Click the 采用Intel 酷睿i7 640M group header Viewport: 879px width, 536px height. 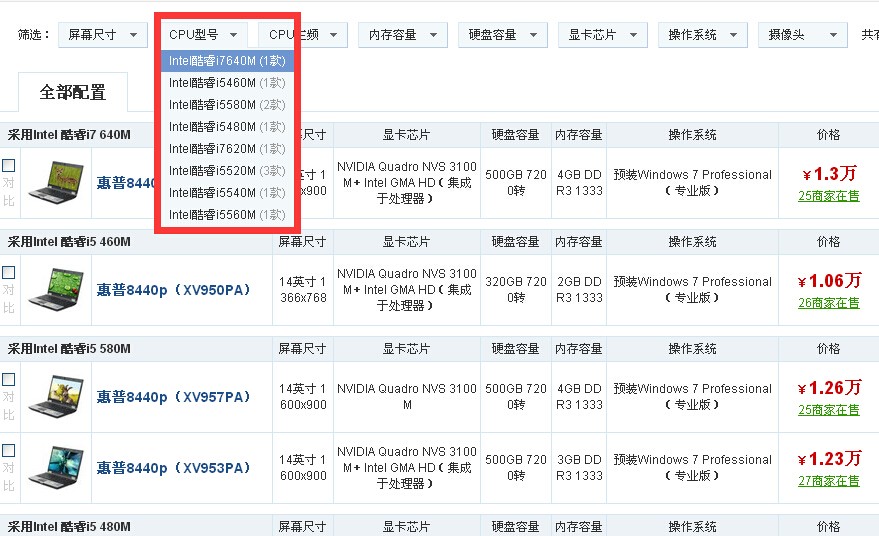coord(69,135)
